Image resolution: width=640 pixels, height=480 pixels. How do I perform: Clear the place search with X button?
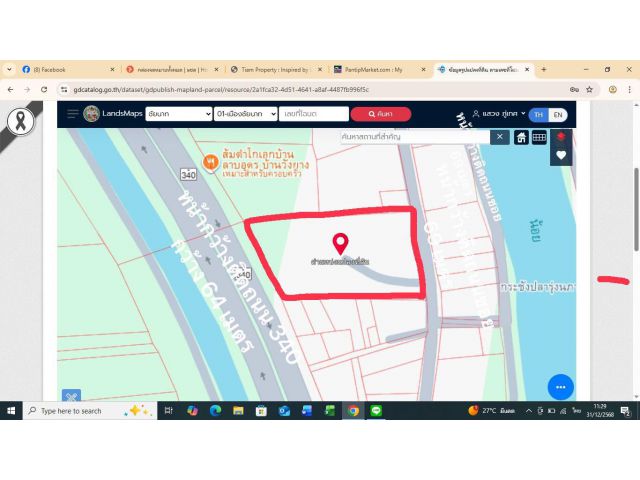click(500, 137)
